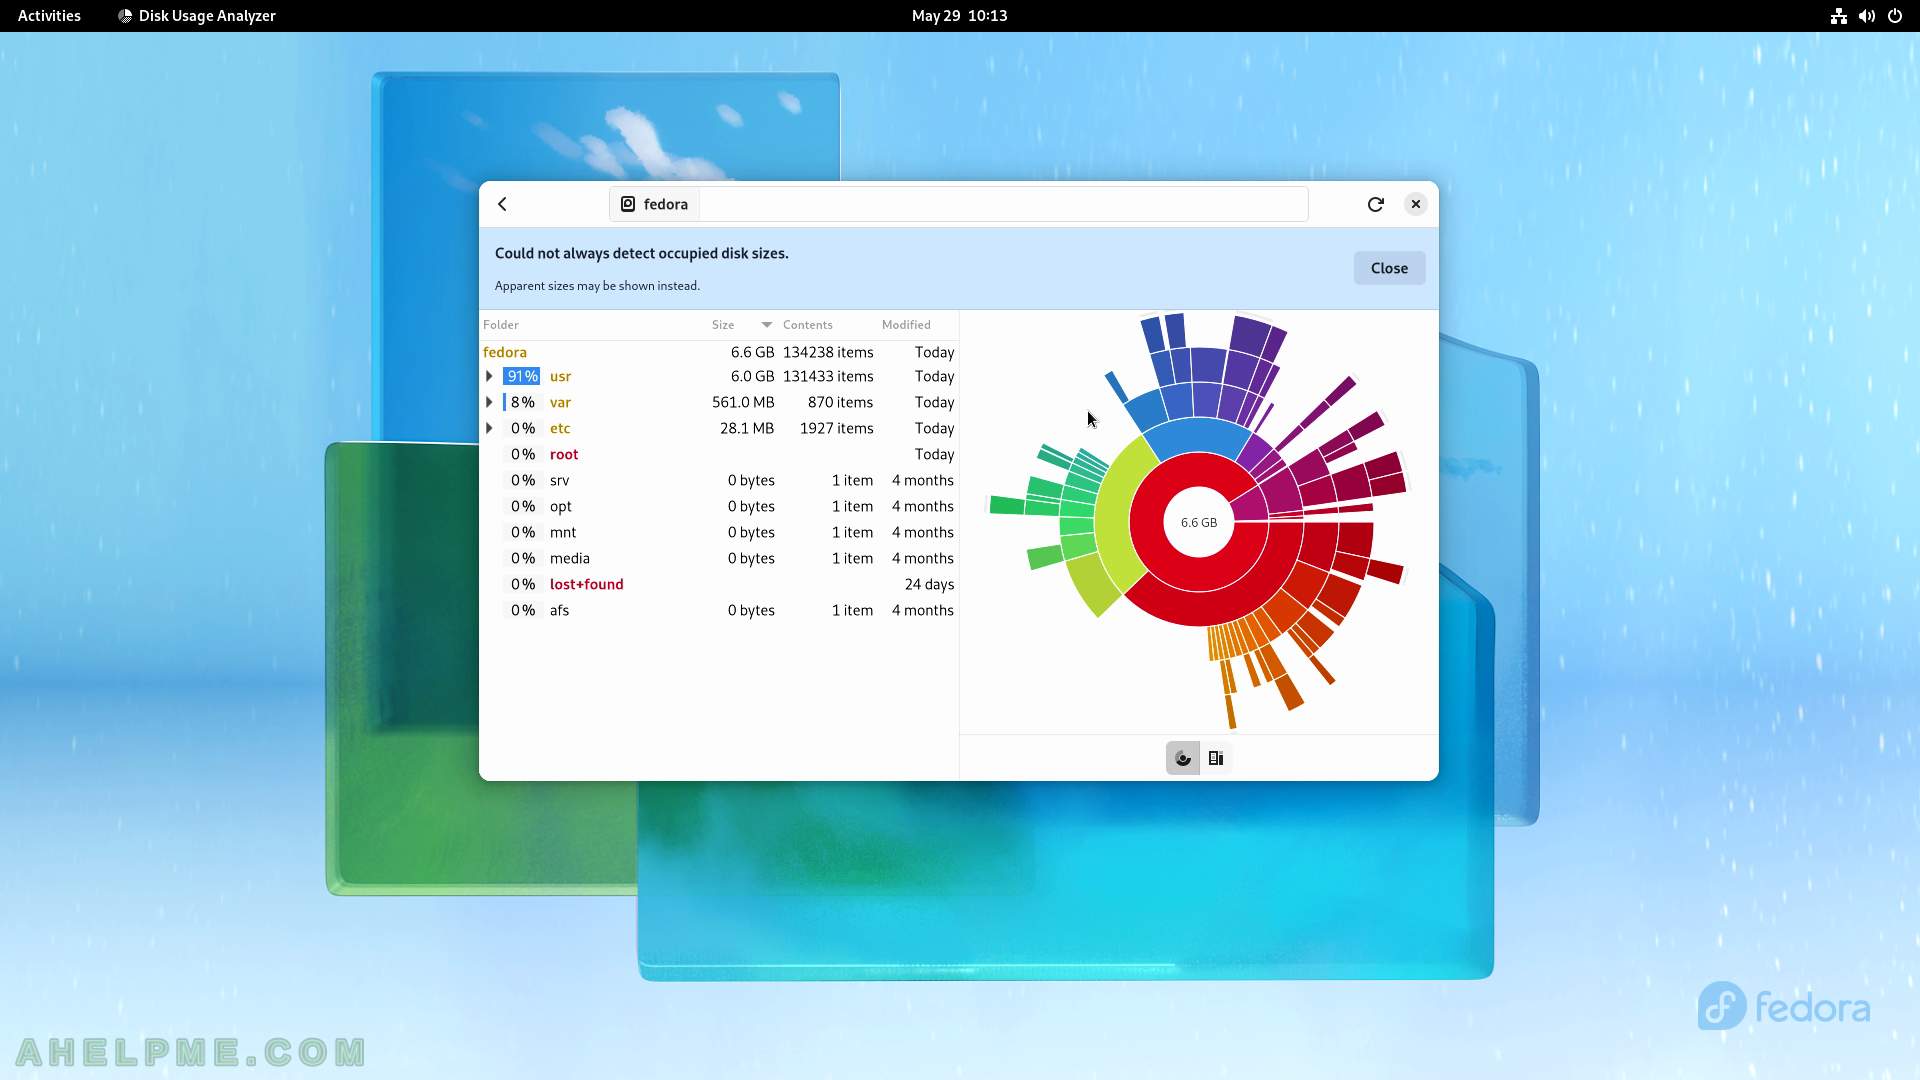Open the clock showing May 29 10:13
The image size is (1920, 1080).
pyautogui.click(x=960, y=16)
